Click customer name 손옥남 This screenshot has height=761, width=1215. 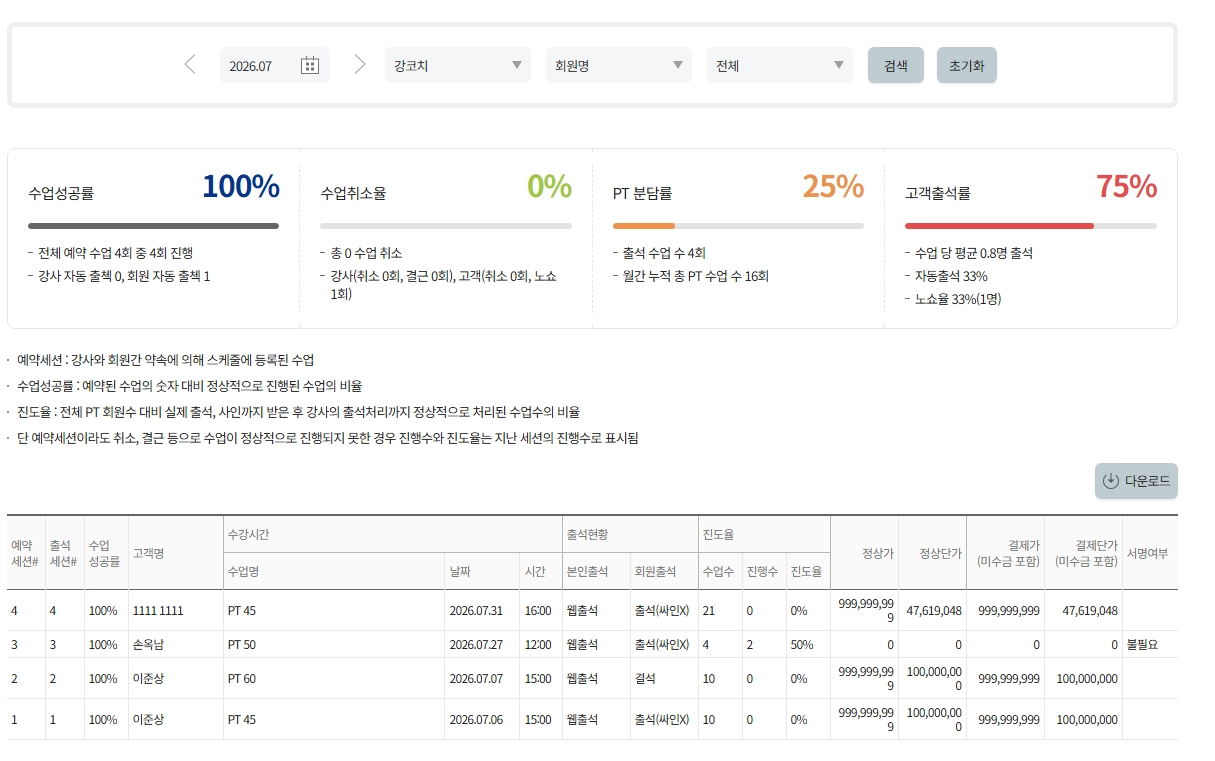click(148, 645)
